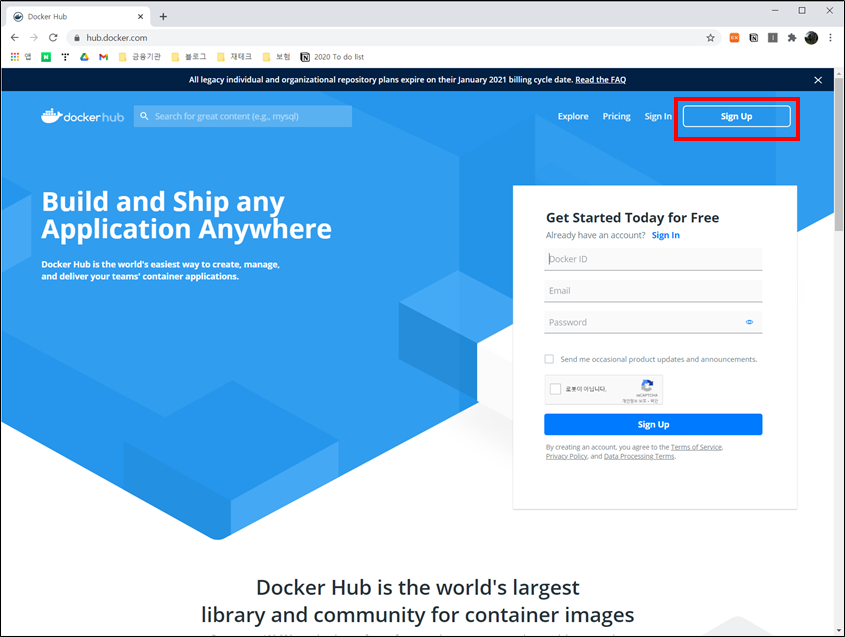Open the 금융기관 bookmark folder
Screen dimensions: 845x637
click(140, 57)
